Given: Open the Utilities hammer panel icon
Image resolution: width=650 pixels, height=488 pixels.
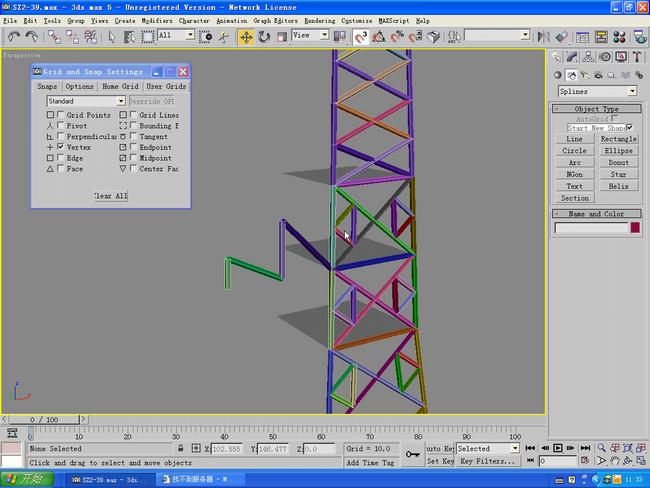Looking at the screenshot, I should pos(637,57).
